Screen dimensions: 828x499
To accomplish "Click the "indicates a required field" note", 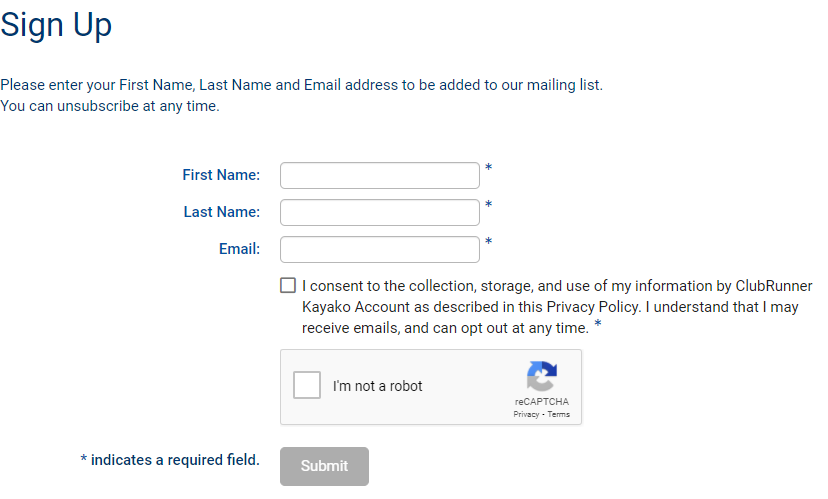I will pyautogui.click(x=170, y=460).
